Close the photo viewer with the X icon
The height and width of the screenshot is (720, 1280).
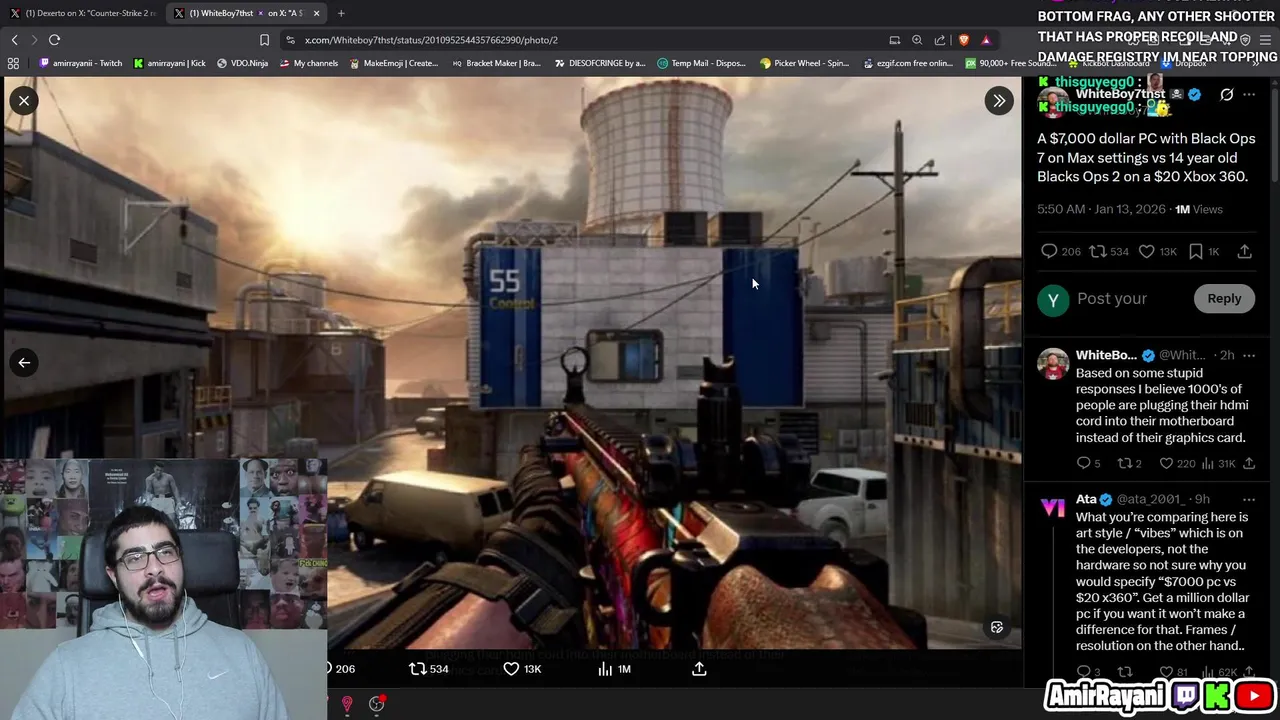click(24, 100)
